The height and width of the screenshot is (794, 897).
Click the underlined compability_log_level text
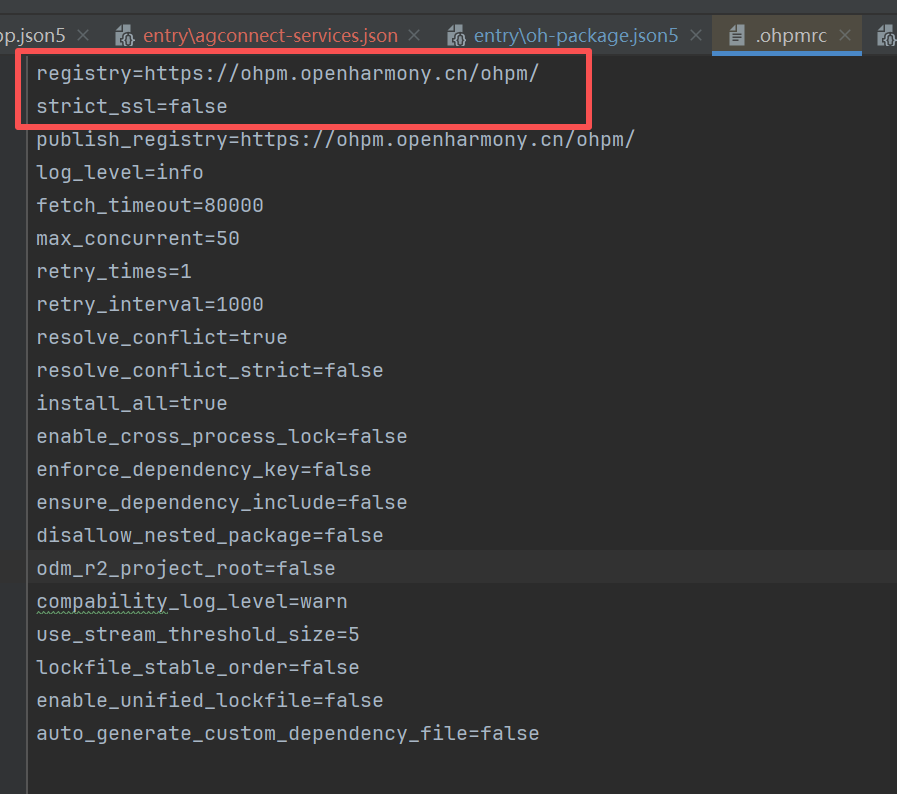pyautogui.click(x=192, y=601)
